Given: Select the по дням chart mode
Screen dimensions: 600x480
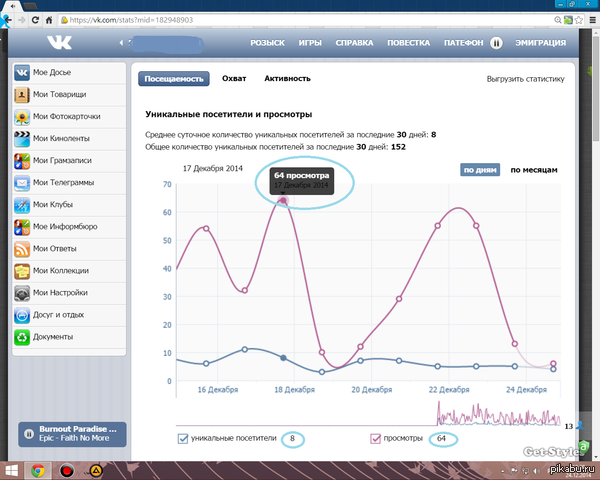Looking at the screenshot, I should 481,170.
